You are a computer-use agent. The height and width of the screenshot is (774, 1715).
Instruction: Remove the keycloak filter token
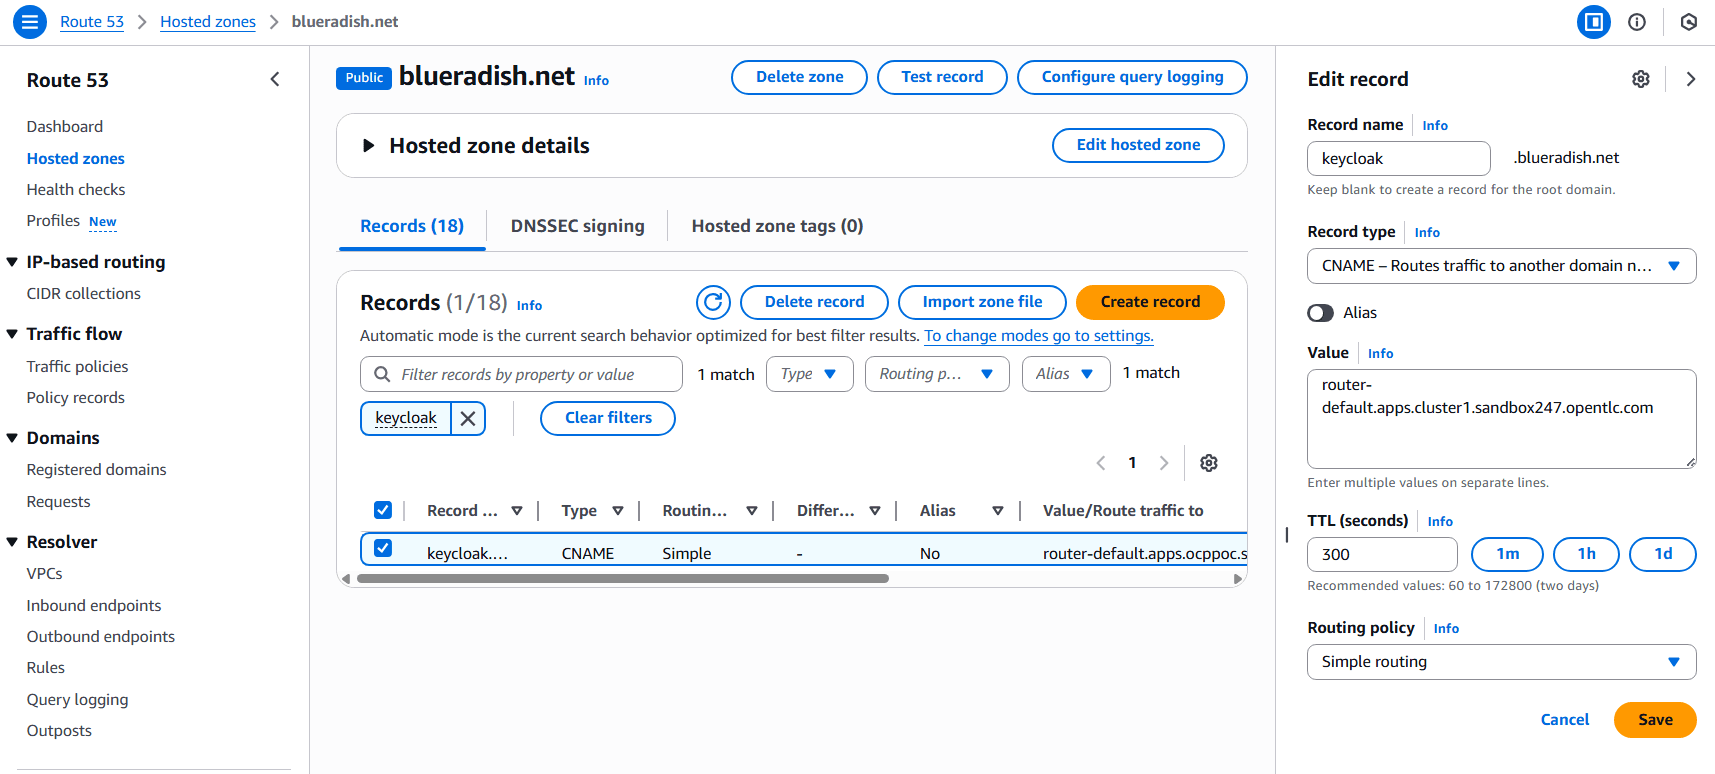click(x=468, y=418)
